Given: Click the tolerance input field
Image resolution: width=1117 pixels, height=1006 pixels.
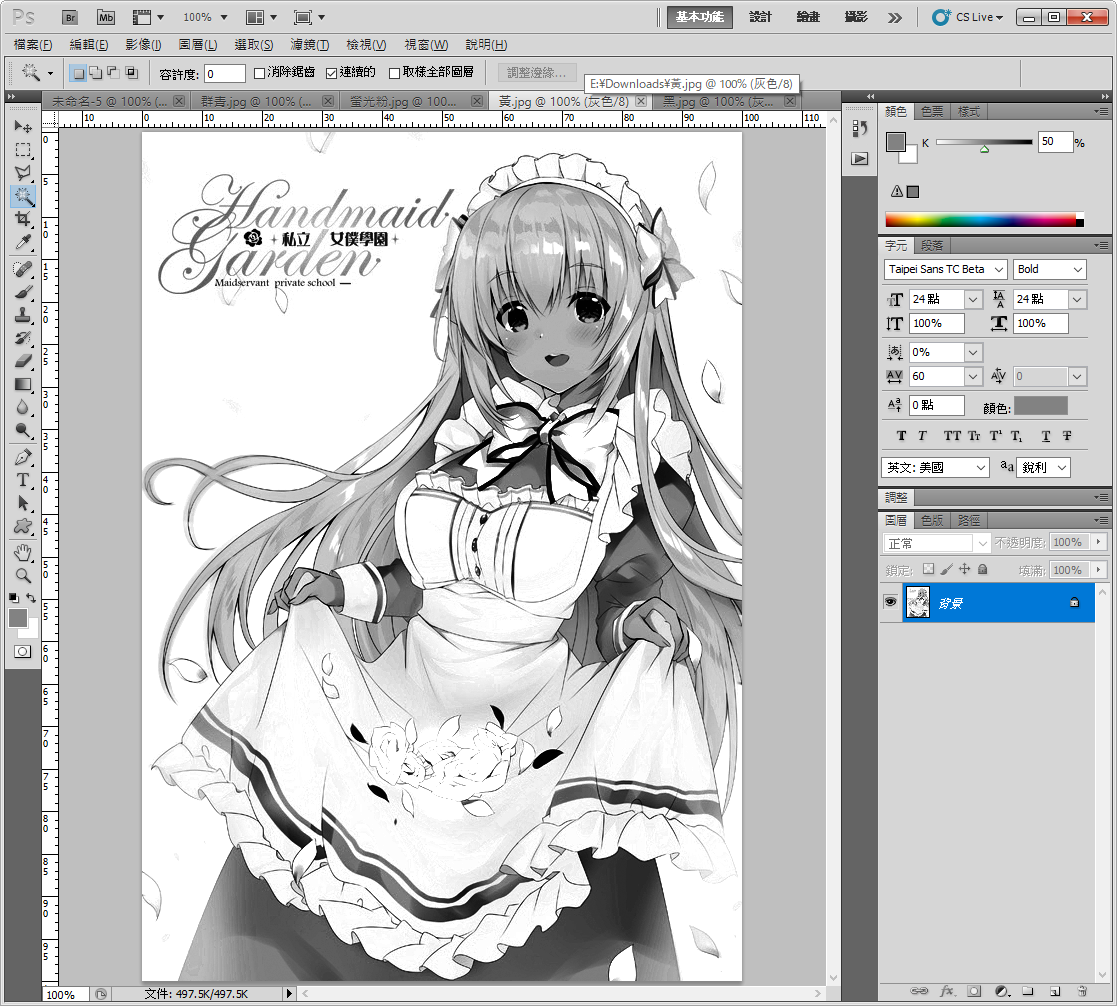Looking at the screenshot, I should (224, 73).
